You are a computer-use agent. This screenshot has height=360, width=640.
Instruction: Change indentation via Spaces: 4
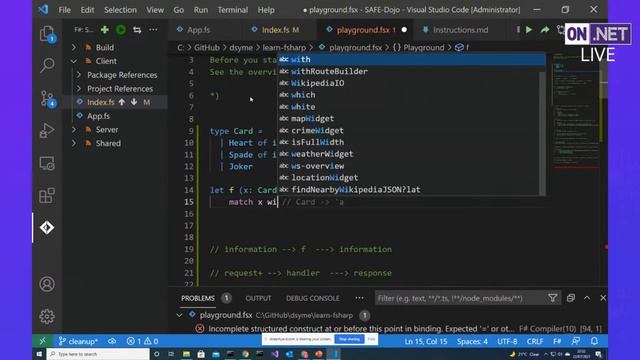(x=472, y=341)
